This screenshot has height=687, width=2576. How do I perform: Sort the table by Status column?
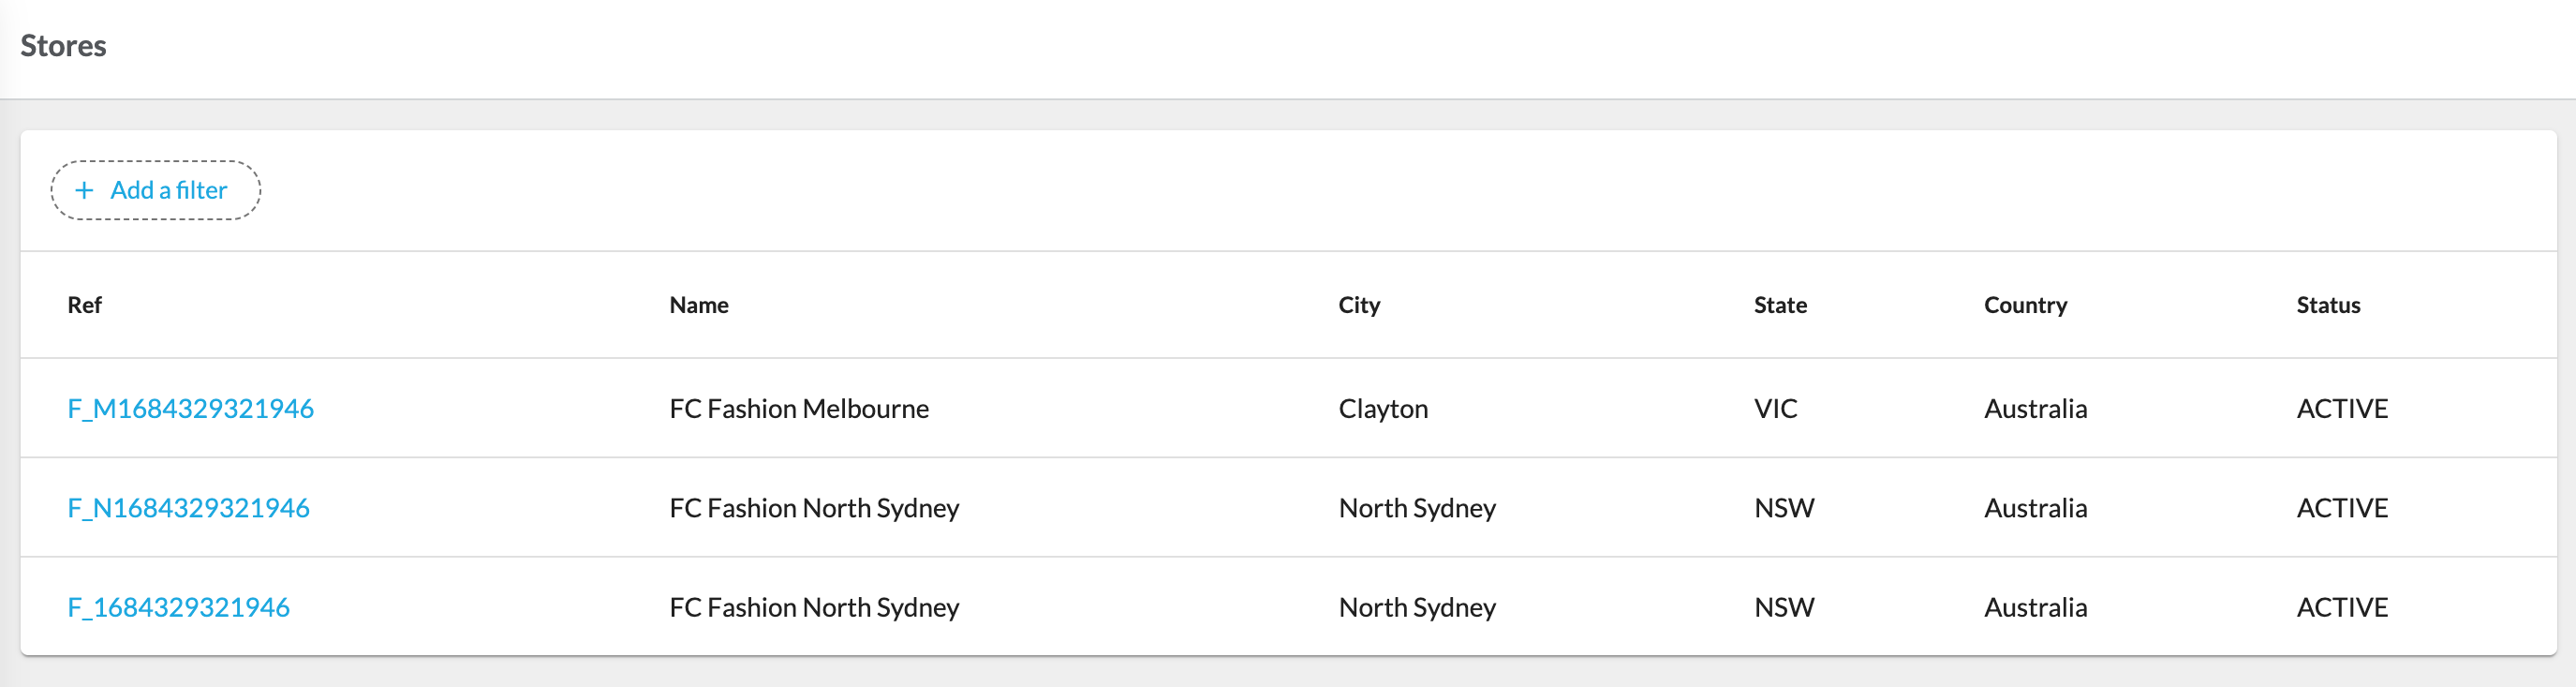(2328, 305)
